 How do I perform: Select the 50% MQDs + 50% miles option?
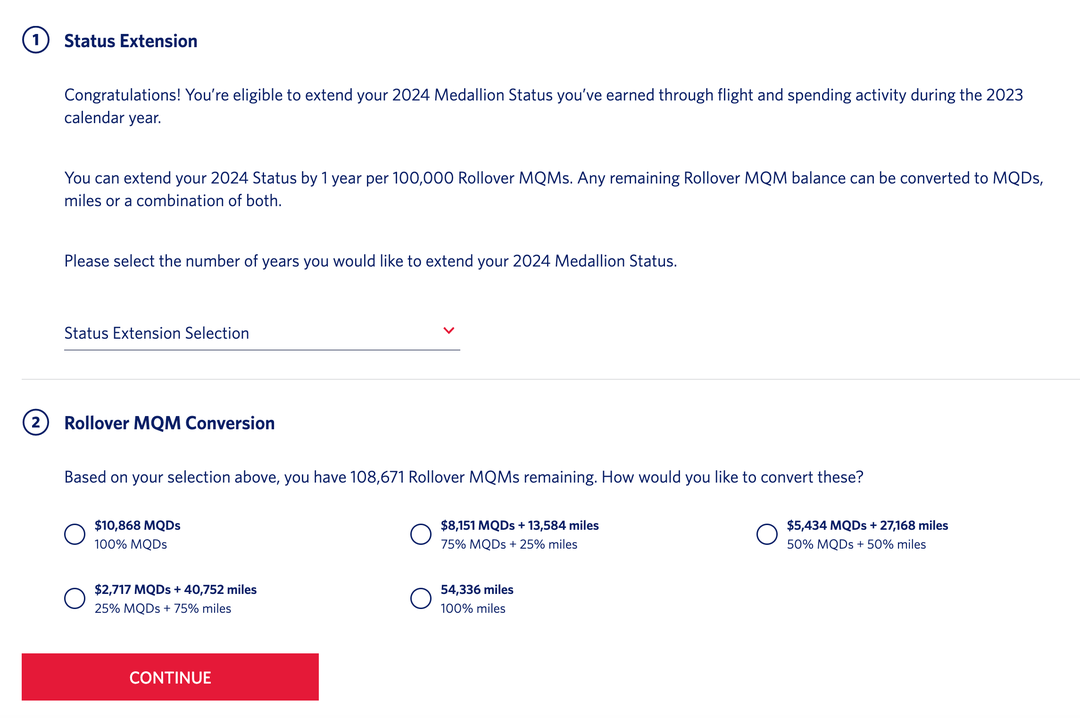(766, 534)
